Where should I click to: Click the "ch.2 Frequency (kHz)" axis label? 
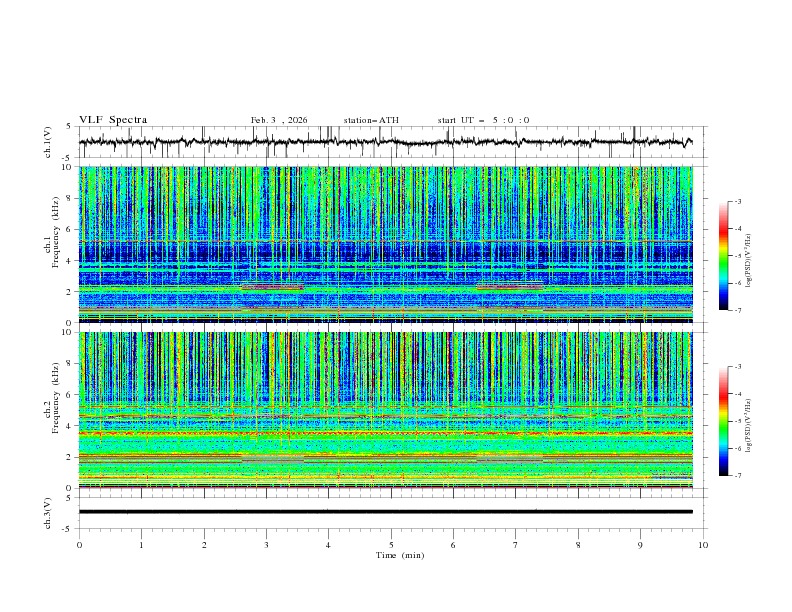52,398
